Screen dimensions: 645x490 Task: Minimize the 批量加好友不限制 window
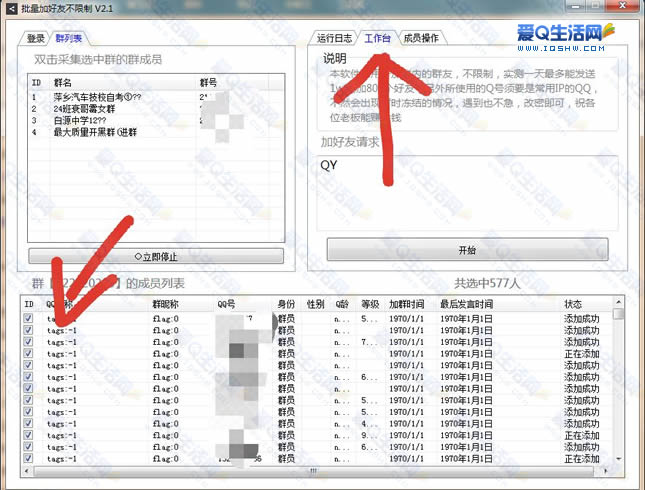(575, 6)
